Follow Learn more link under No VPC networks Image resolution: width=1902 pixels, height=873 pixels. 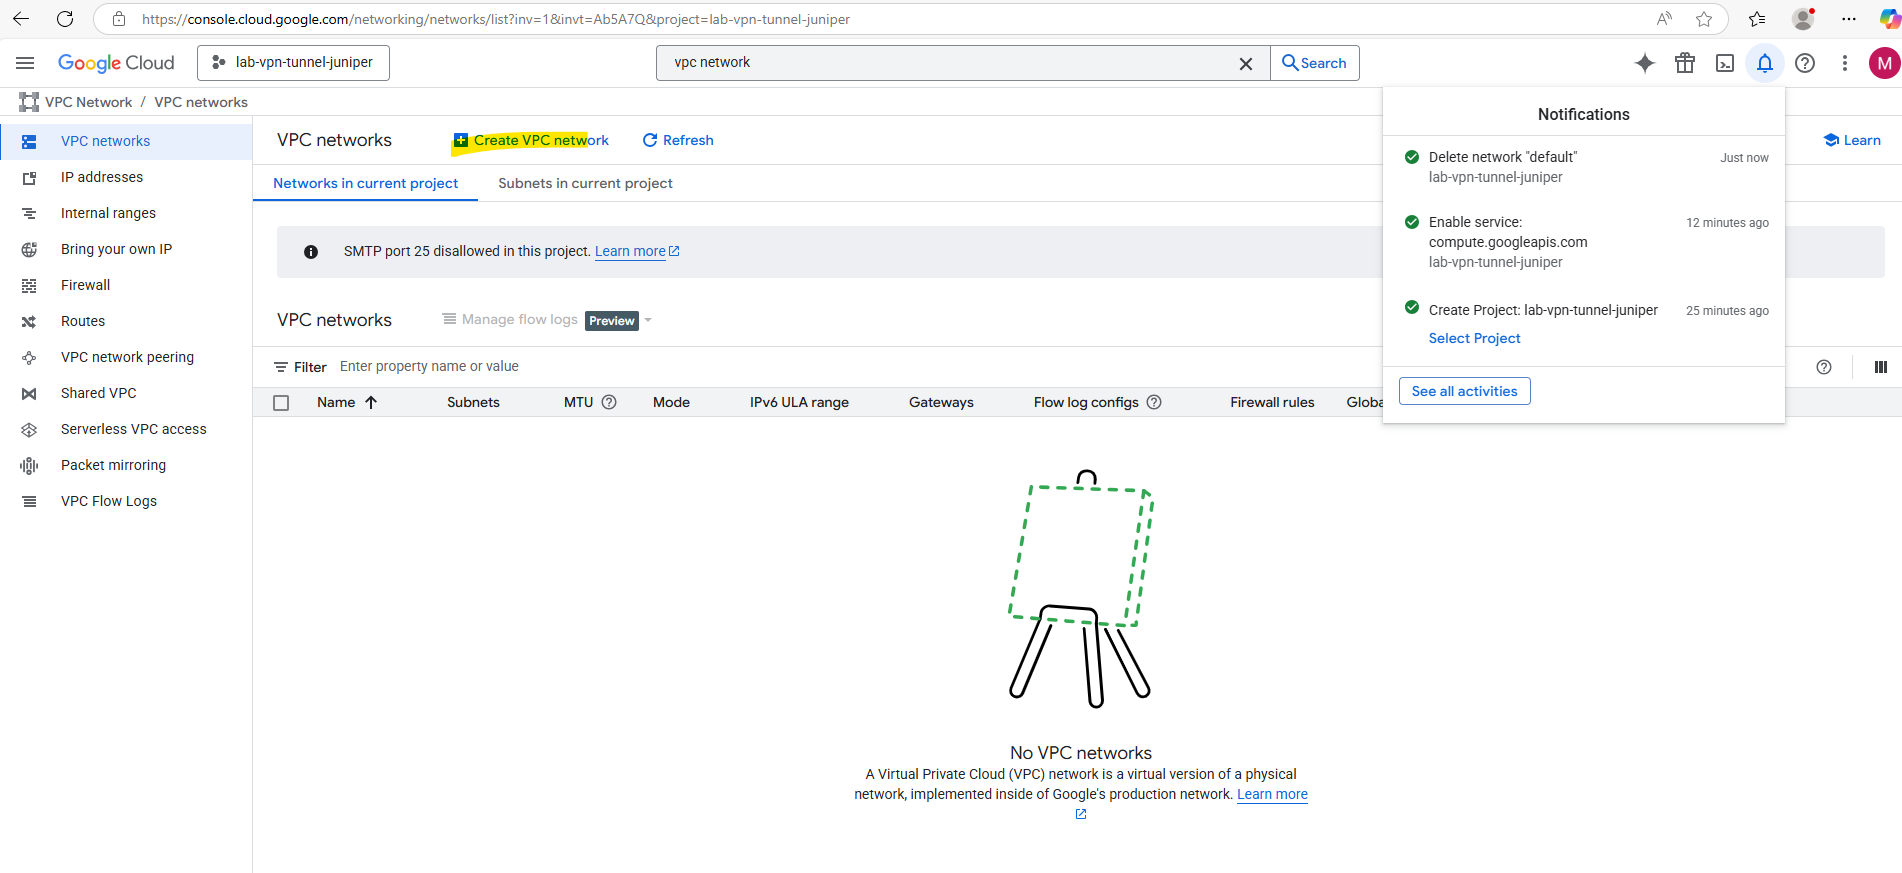click(1272, 794)
